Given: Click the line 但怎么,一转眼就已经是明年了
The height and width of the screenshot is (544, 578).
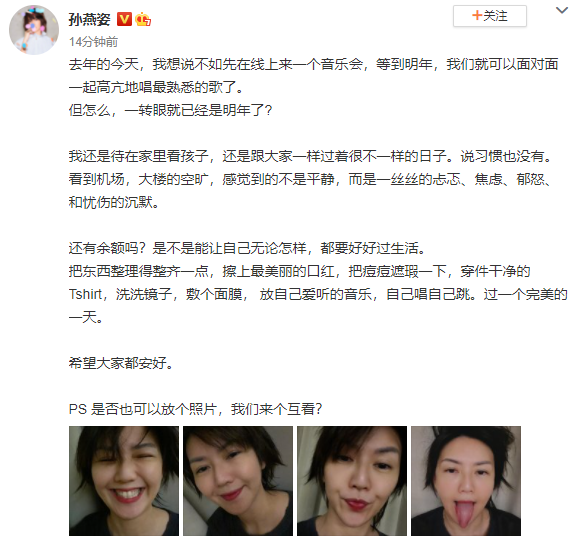Looking at the screenshot, I should (x=170, y=110).
